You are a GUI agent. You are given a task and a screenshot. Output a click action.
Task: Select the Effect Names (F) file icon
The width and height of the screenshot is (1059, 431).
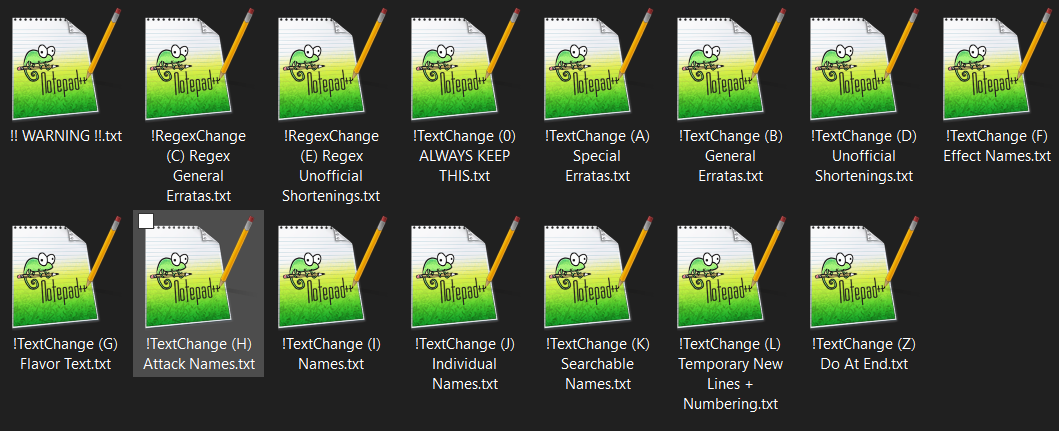(x=998, y=64)
